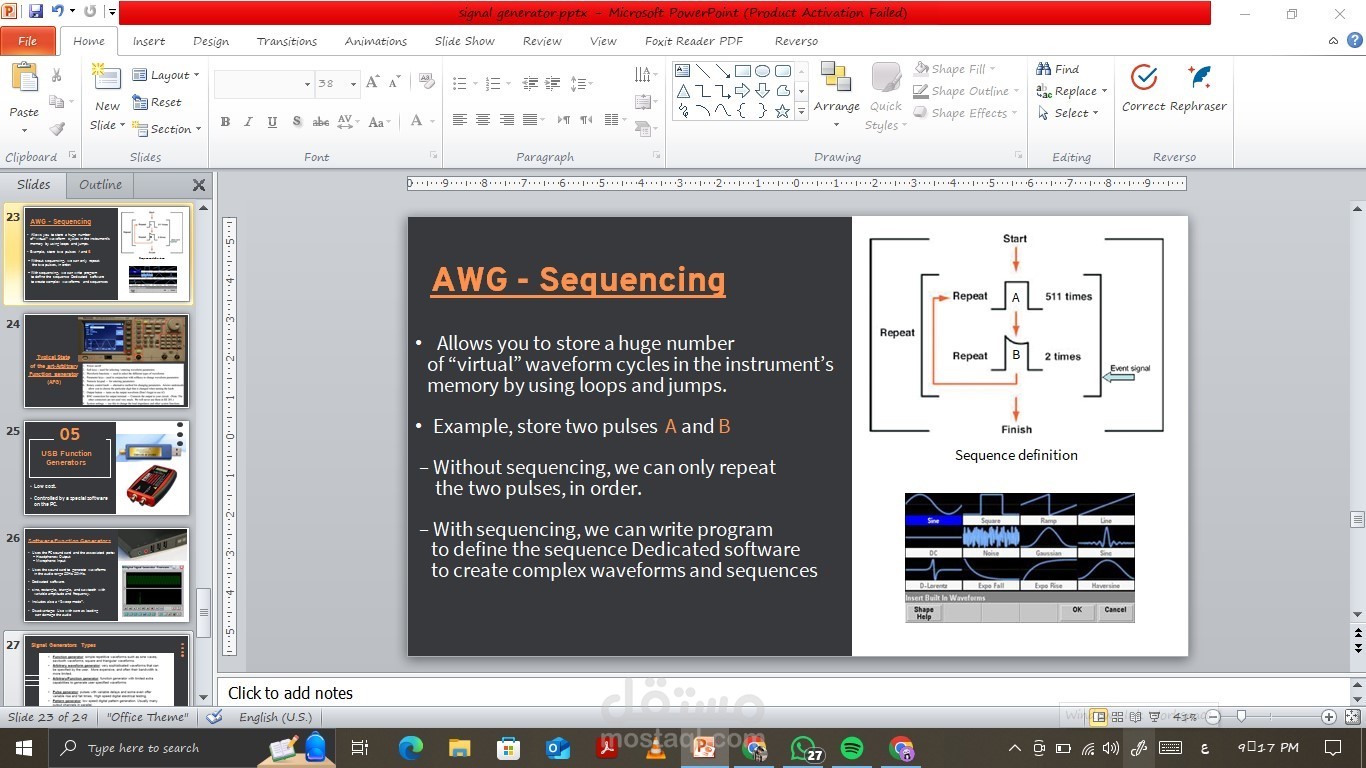Open Text Direction options
Viewport: 1366px width, 768px height.
645,75
